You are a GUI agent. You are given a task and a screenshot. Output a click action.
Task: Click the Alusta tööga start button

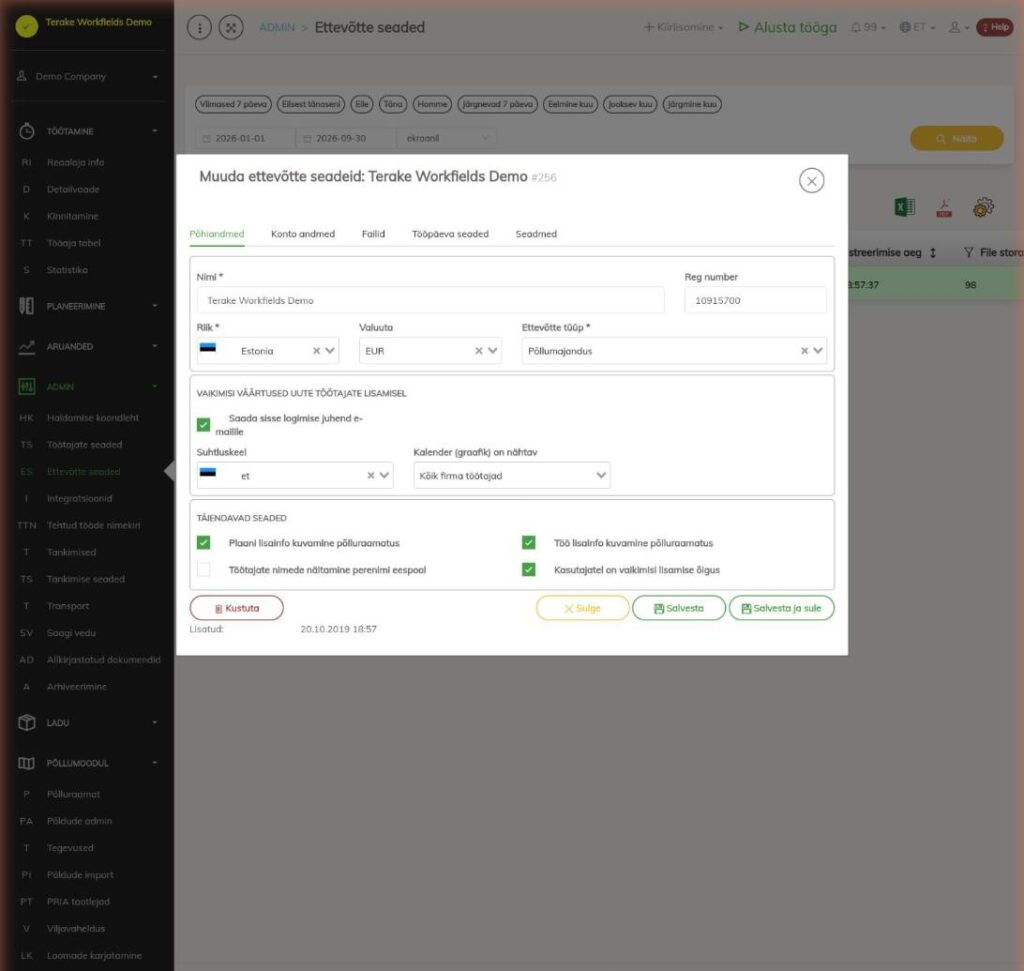pos(787,27)
